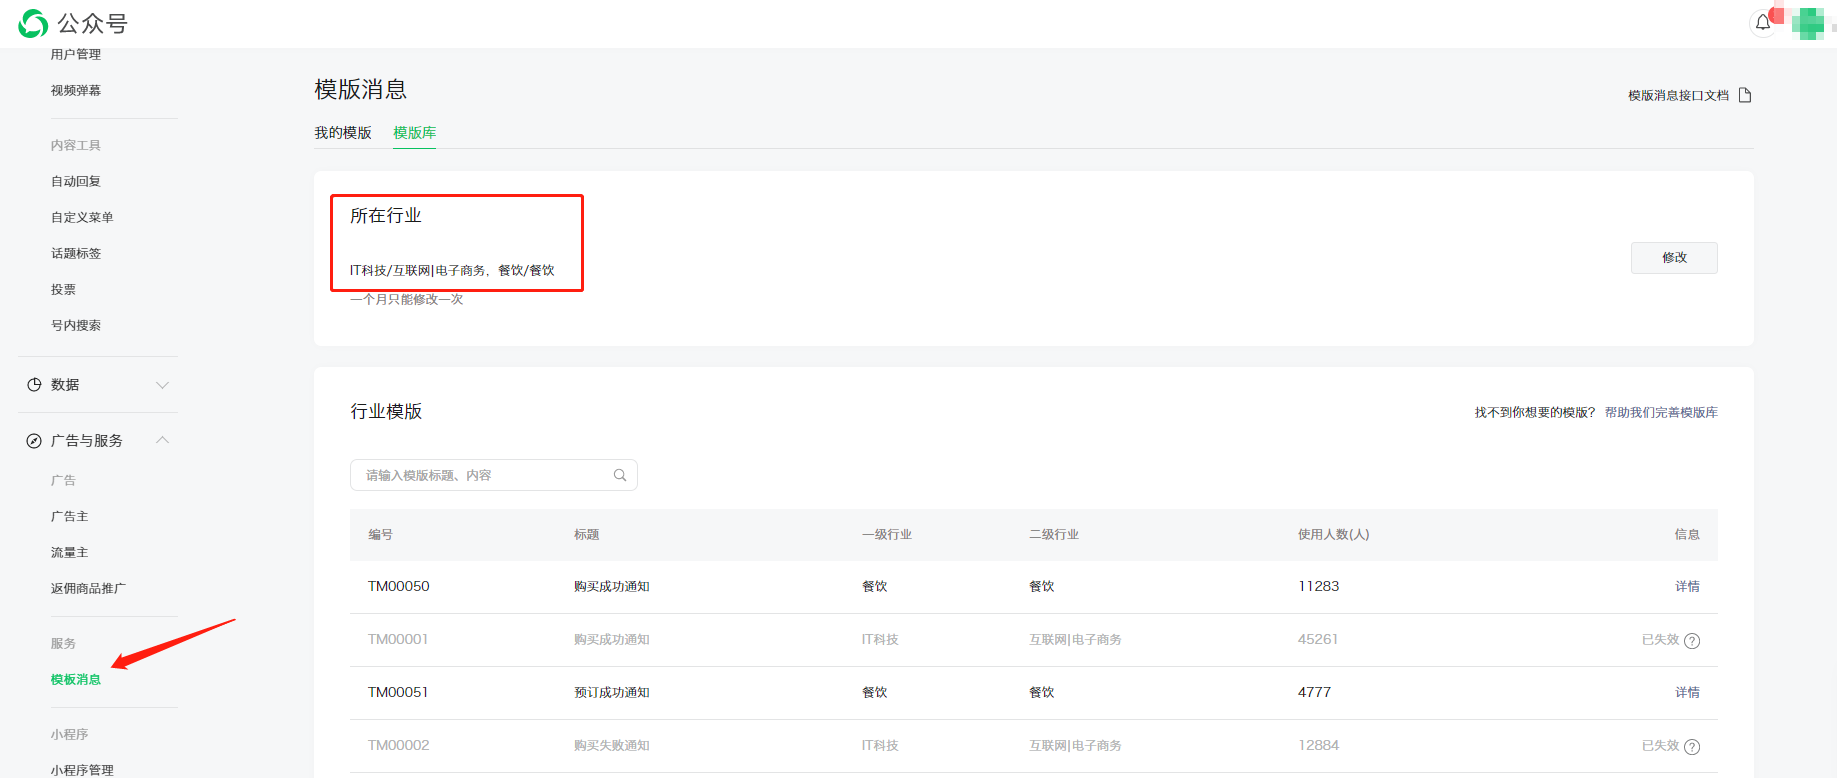This screenshot has width=1837, height=778.
Task: Click the help icon for expired TM00002
Action: (1692, 747)
